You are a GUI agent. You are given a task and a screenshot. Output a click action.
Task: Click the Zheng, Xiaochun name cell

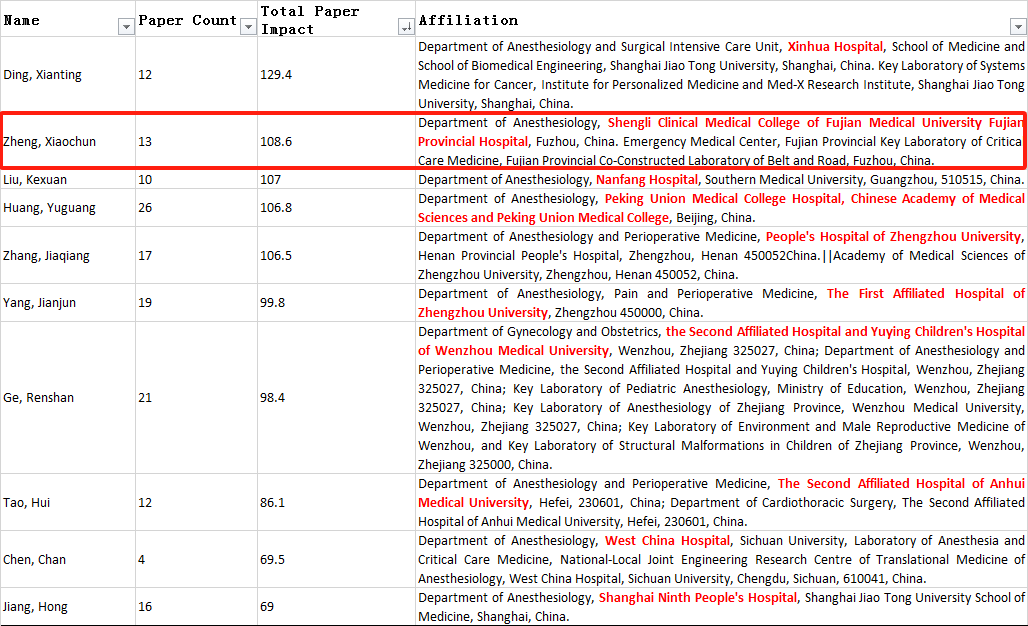(50, 142)
